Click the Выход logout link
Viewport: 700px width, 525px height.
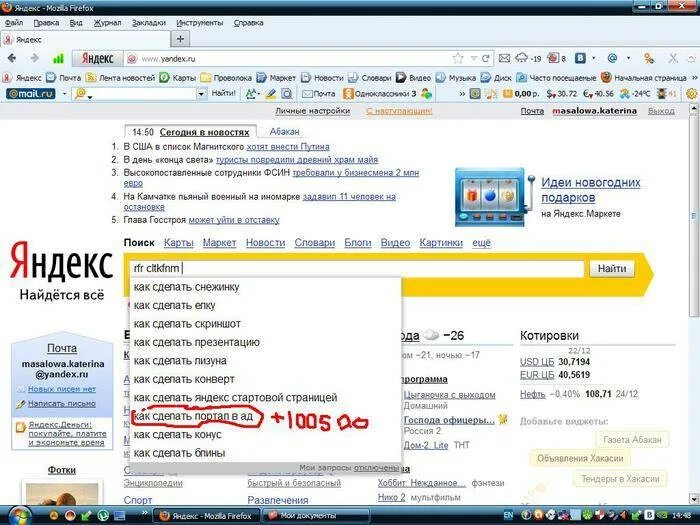point(661,111)
